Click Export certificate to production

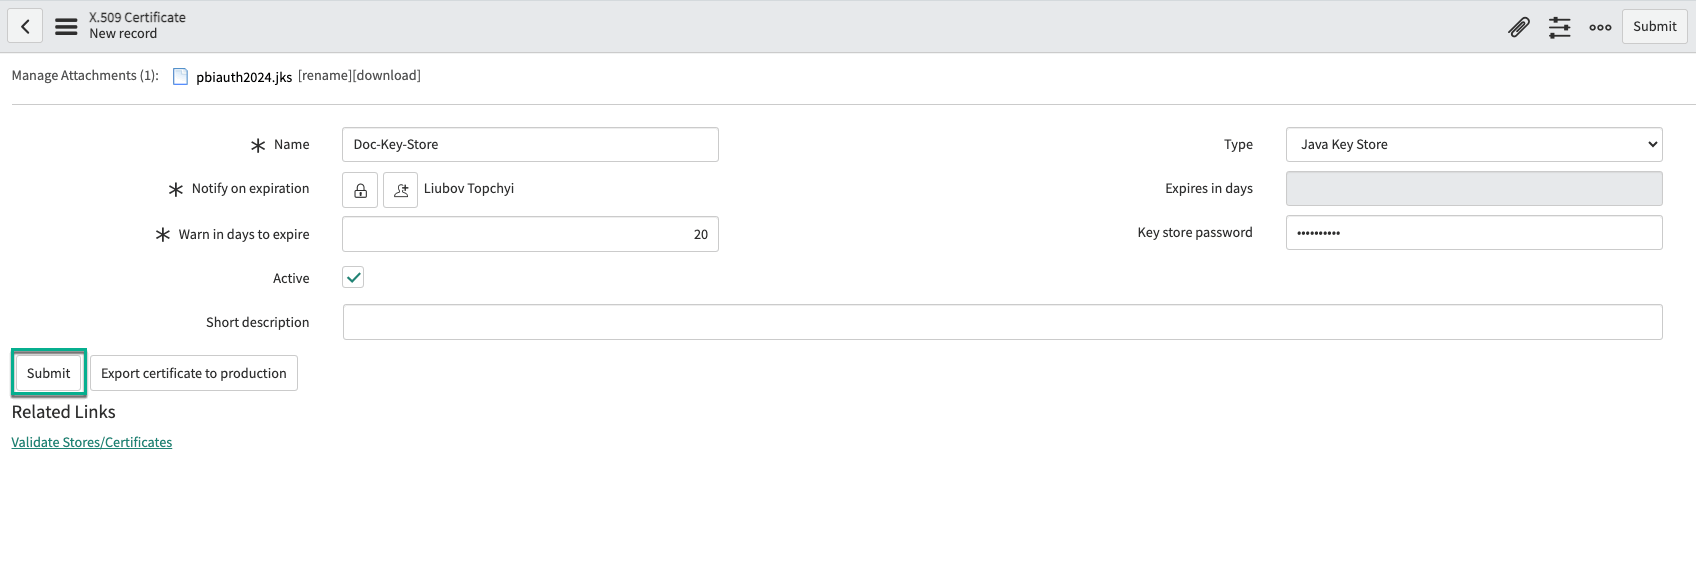click(193, 372)
